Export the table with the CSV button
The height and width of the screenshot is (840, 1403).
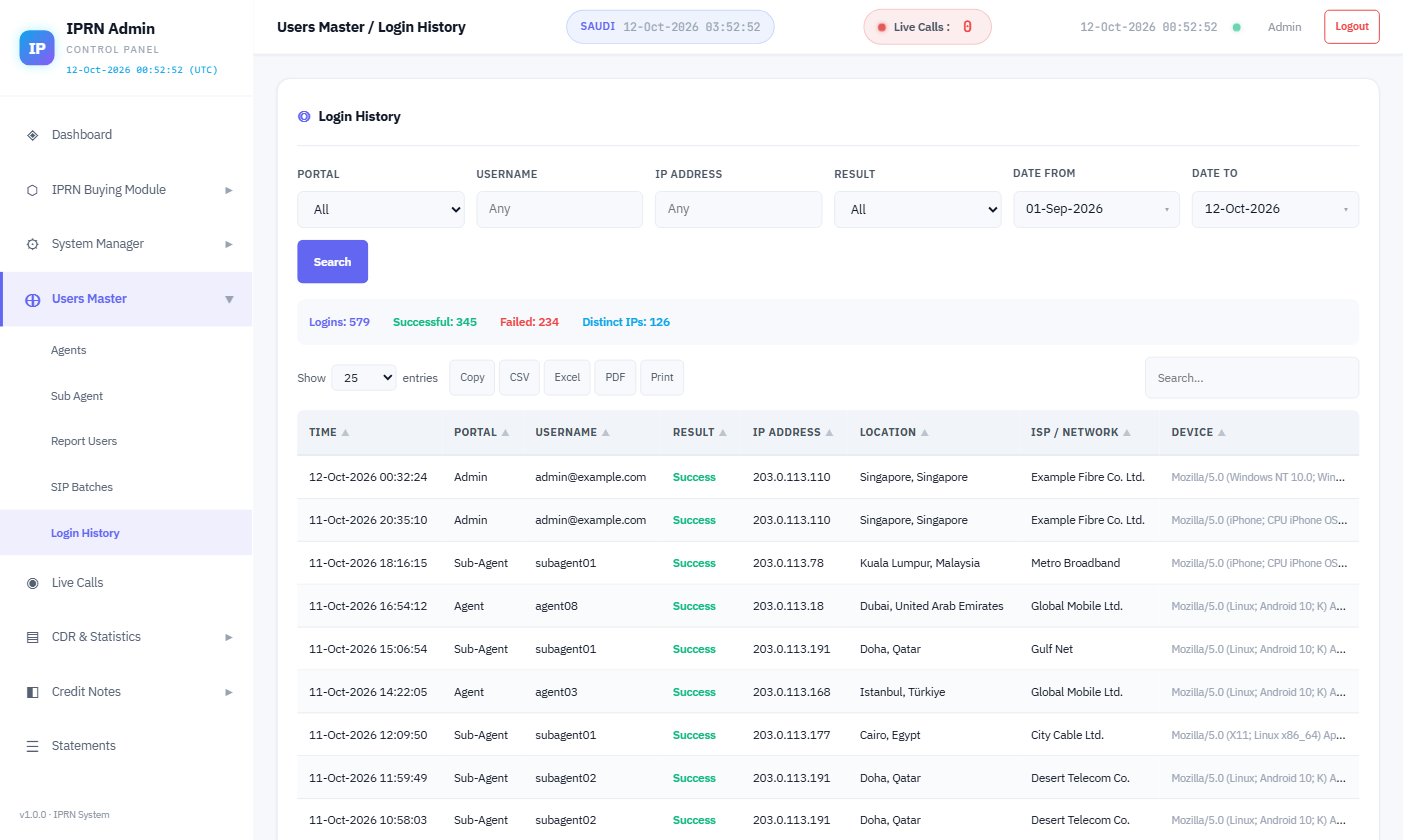519,378
